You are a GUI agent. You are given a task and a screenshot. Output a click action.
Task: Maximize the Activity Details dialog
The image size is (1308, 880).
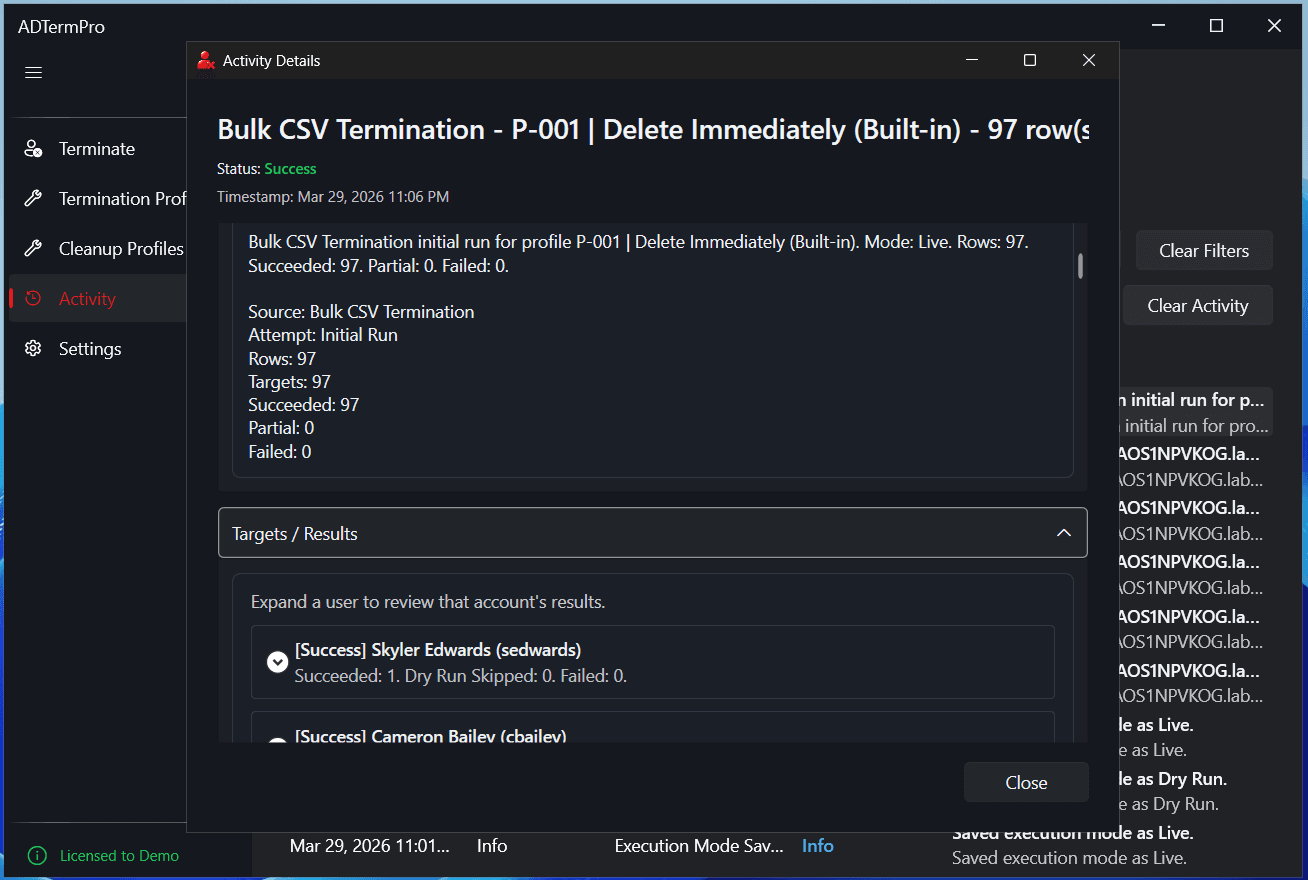pos(1030,61)
